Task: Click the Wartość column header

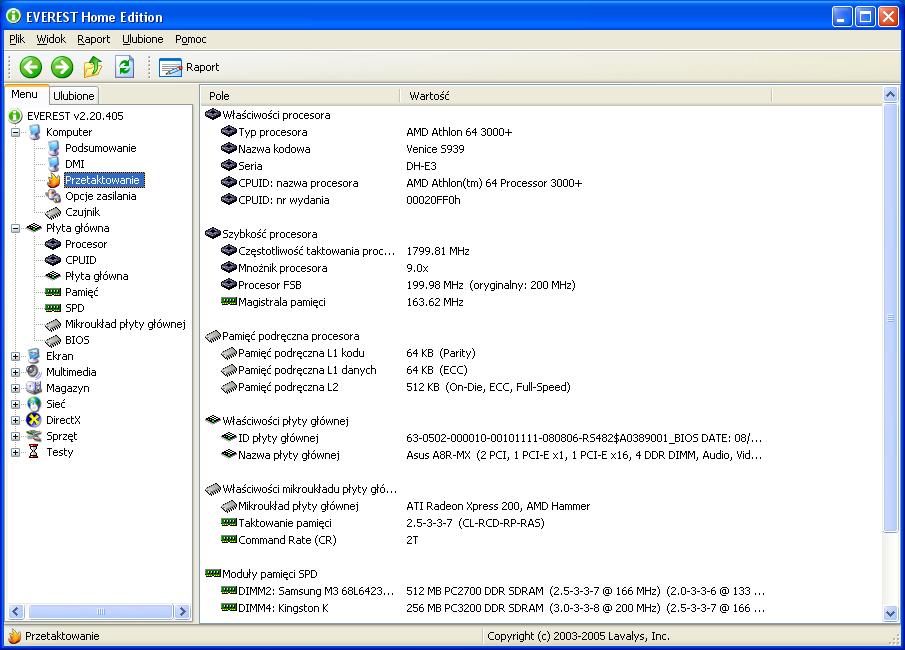Action: tap(585, 96)
